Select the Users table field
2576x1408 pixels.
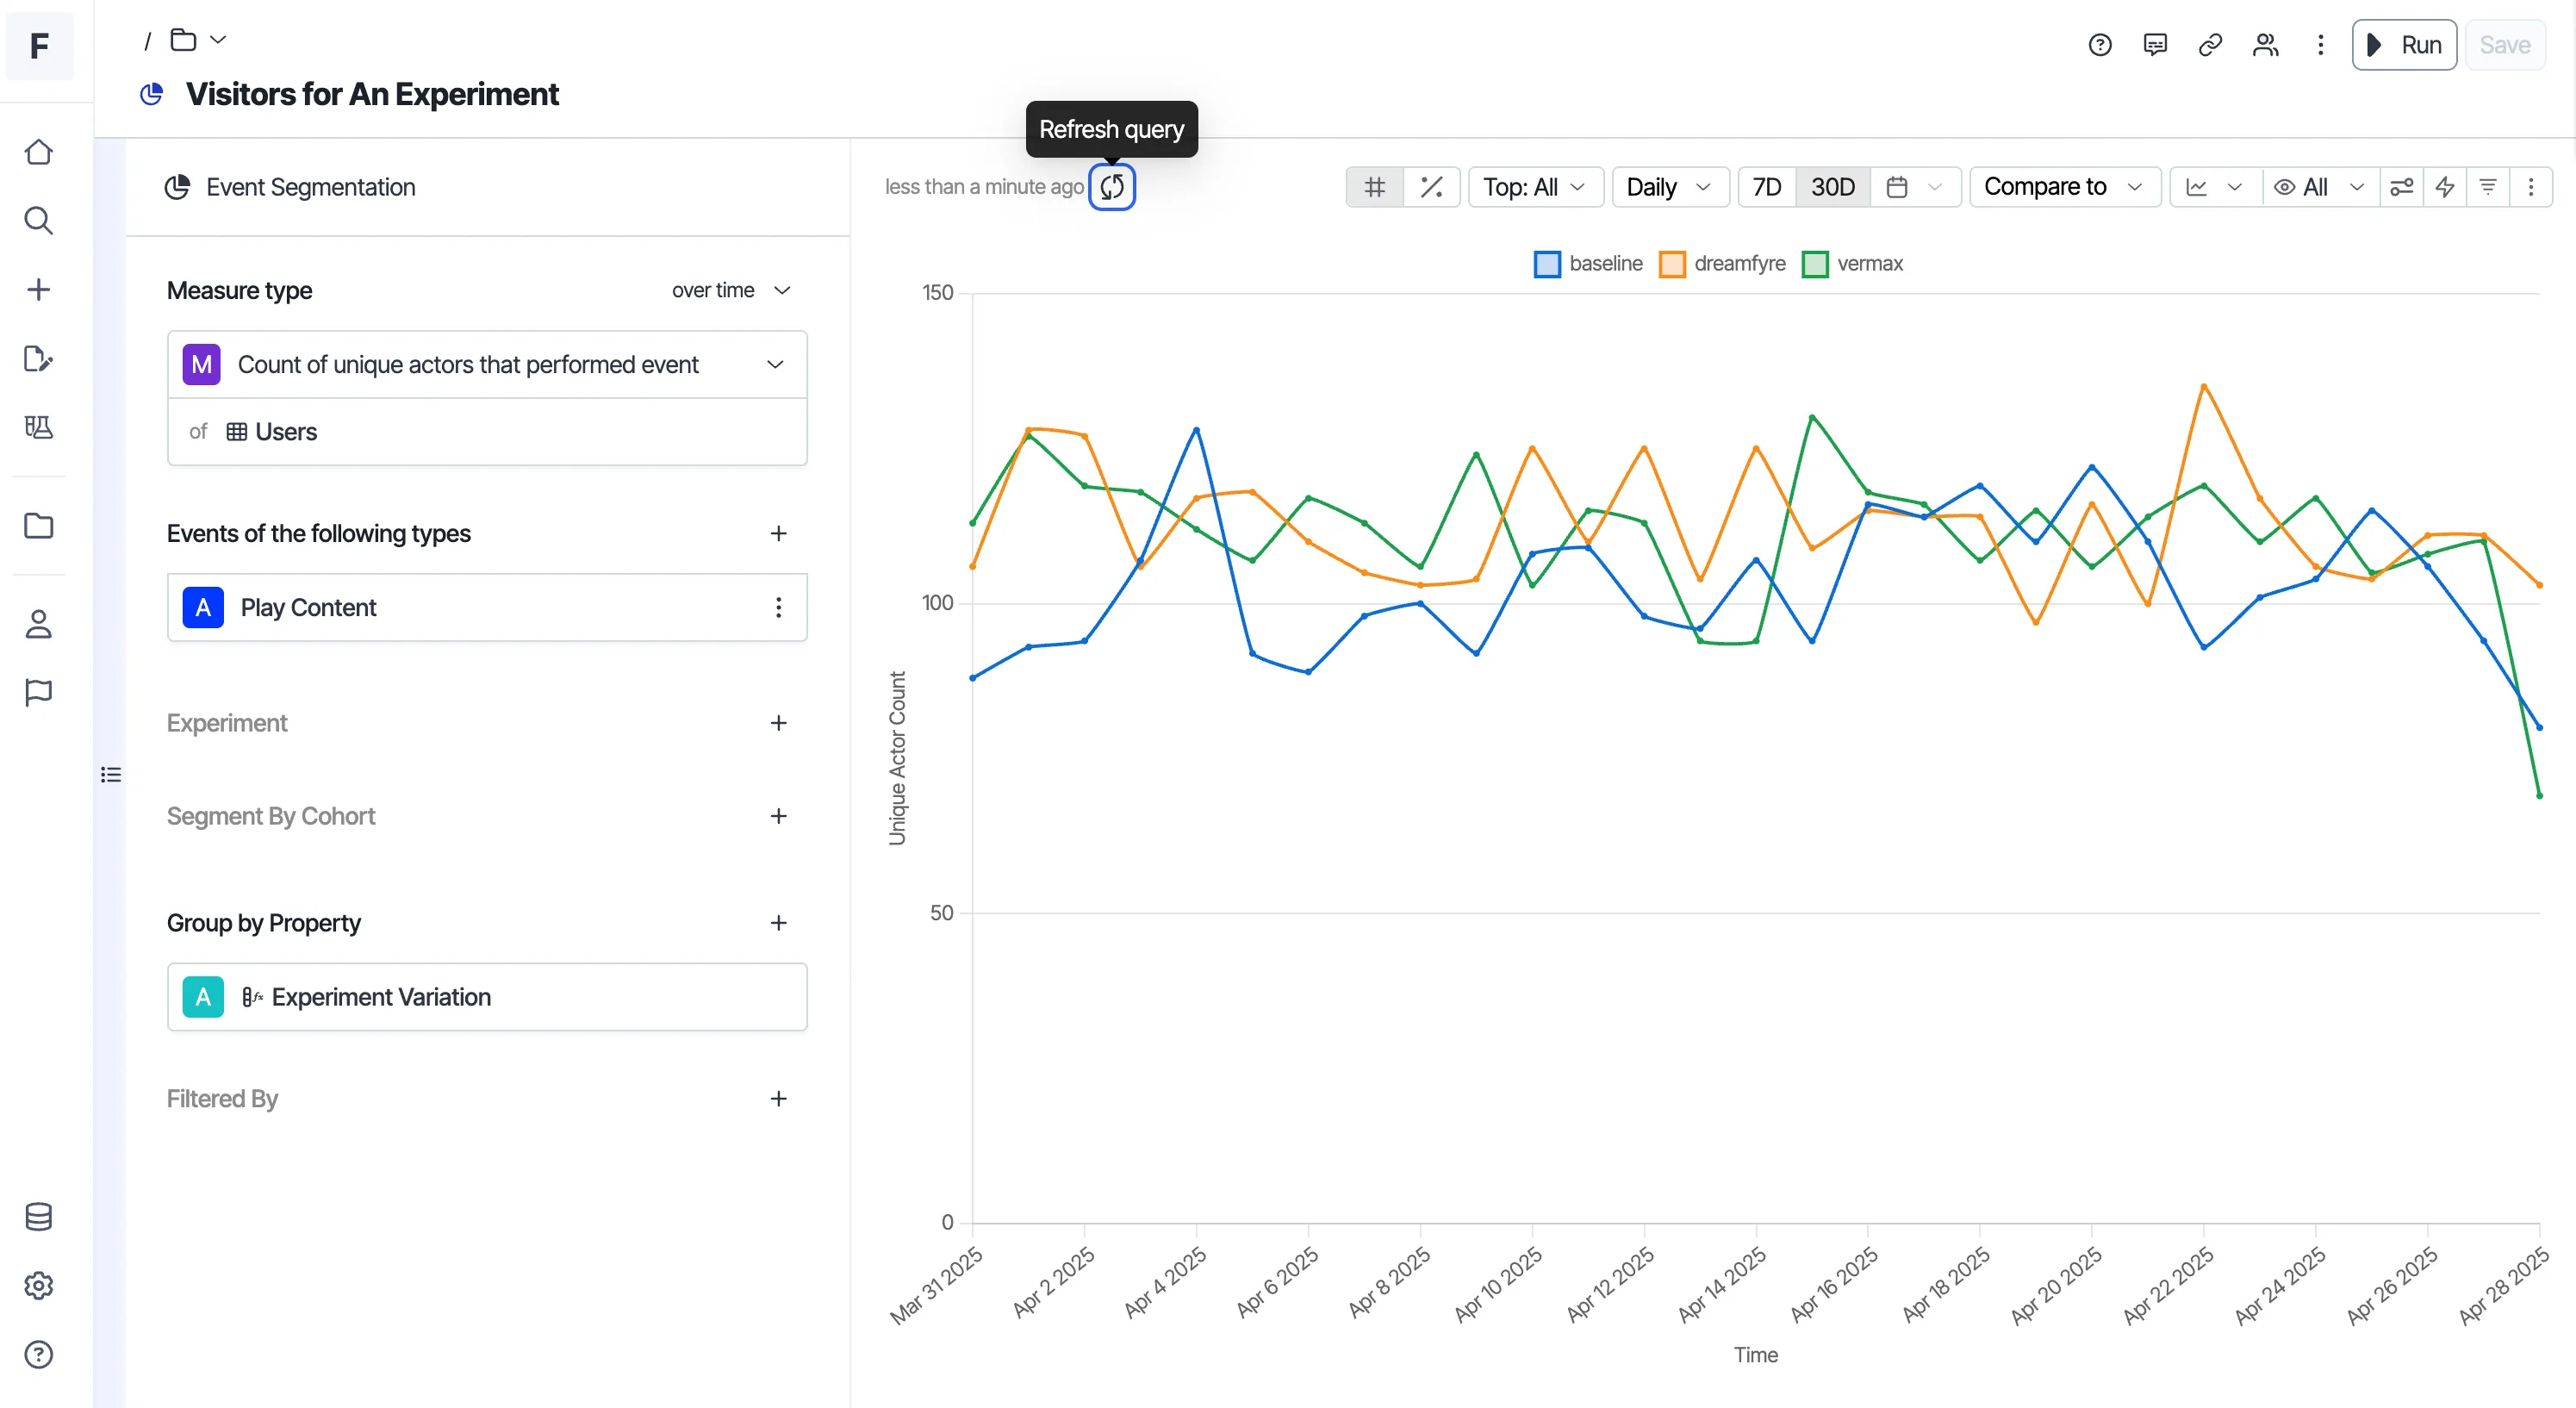coord(487,431)
